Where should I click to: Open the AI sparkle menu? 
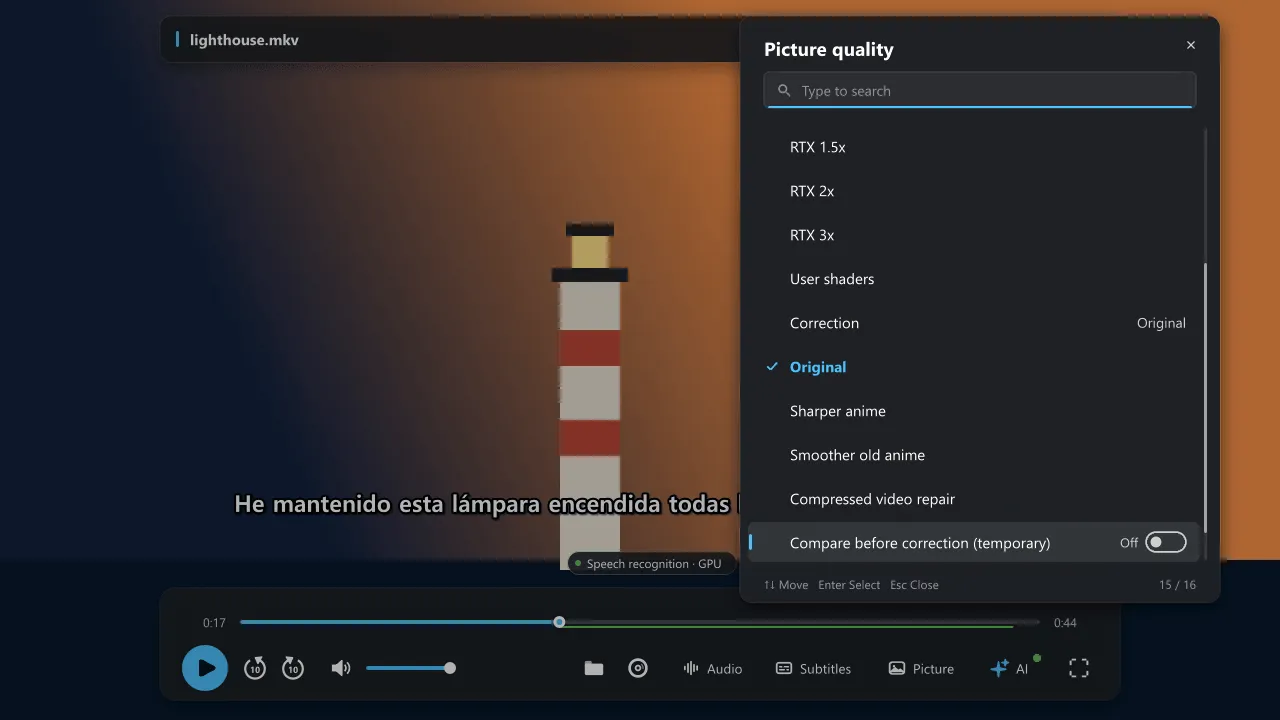[1010, 668]
